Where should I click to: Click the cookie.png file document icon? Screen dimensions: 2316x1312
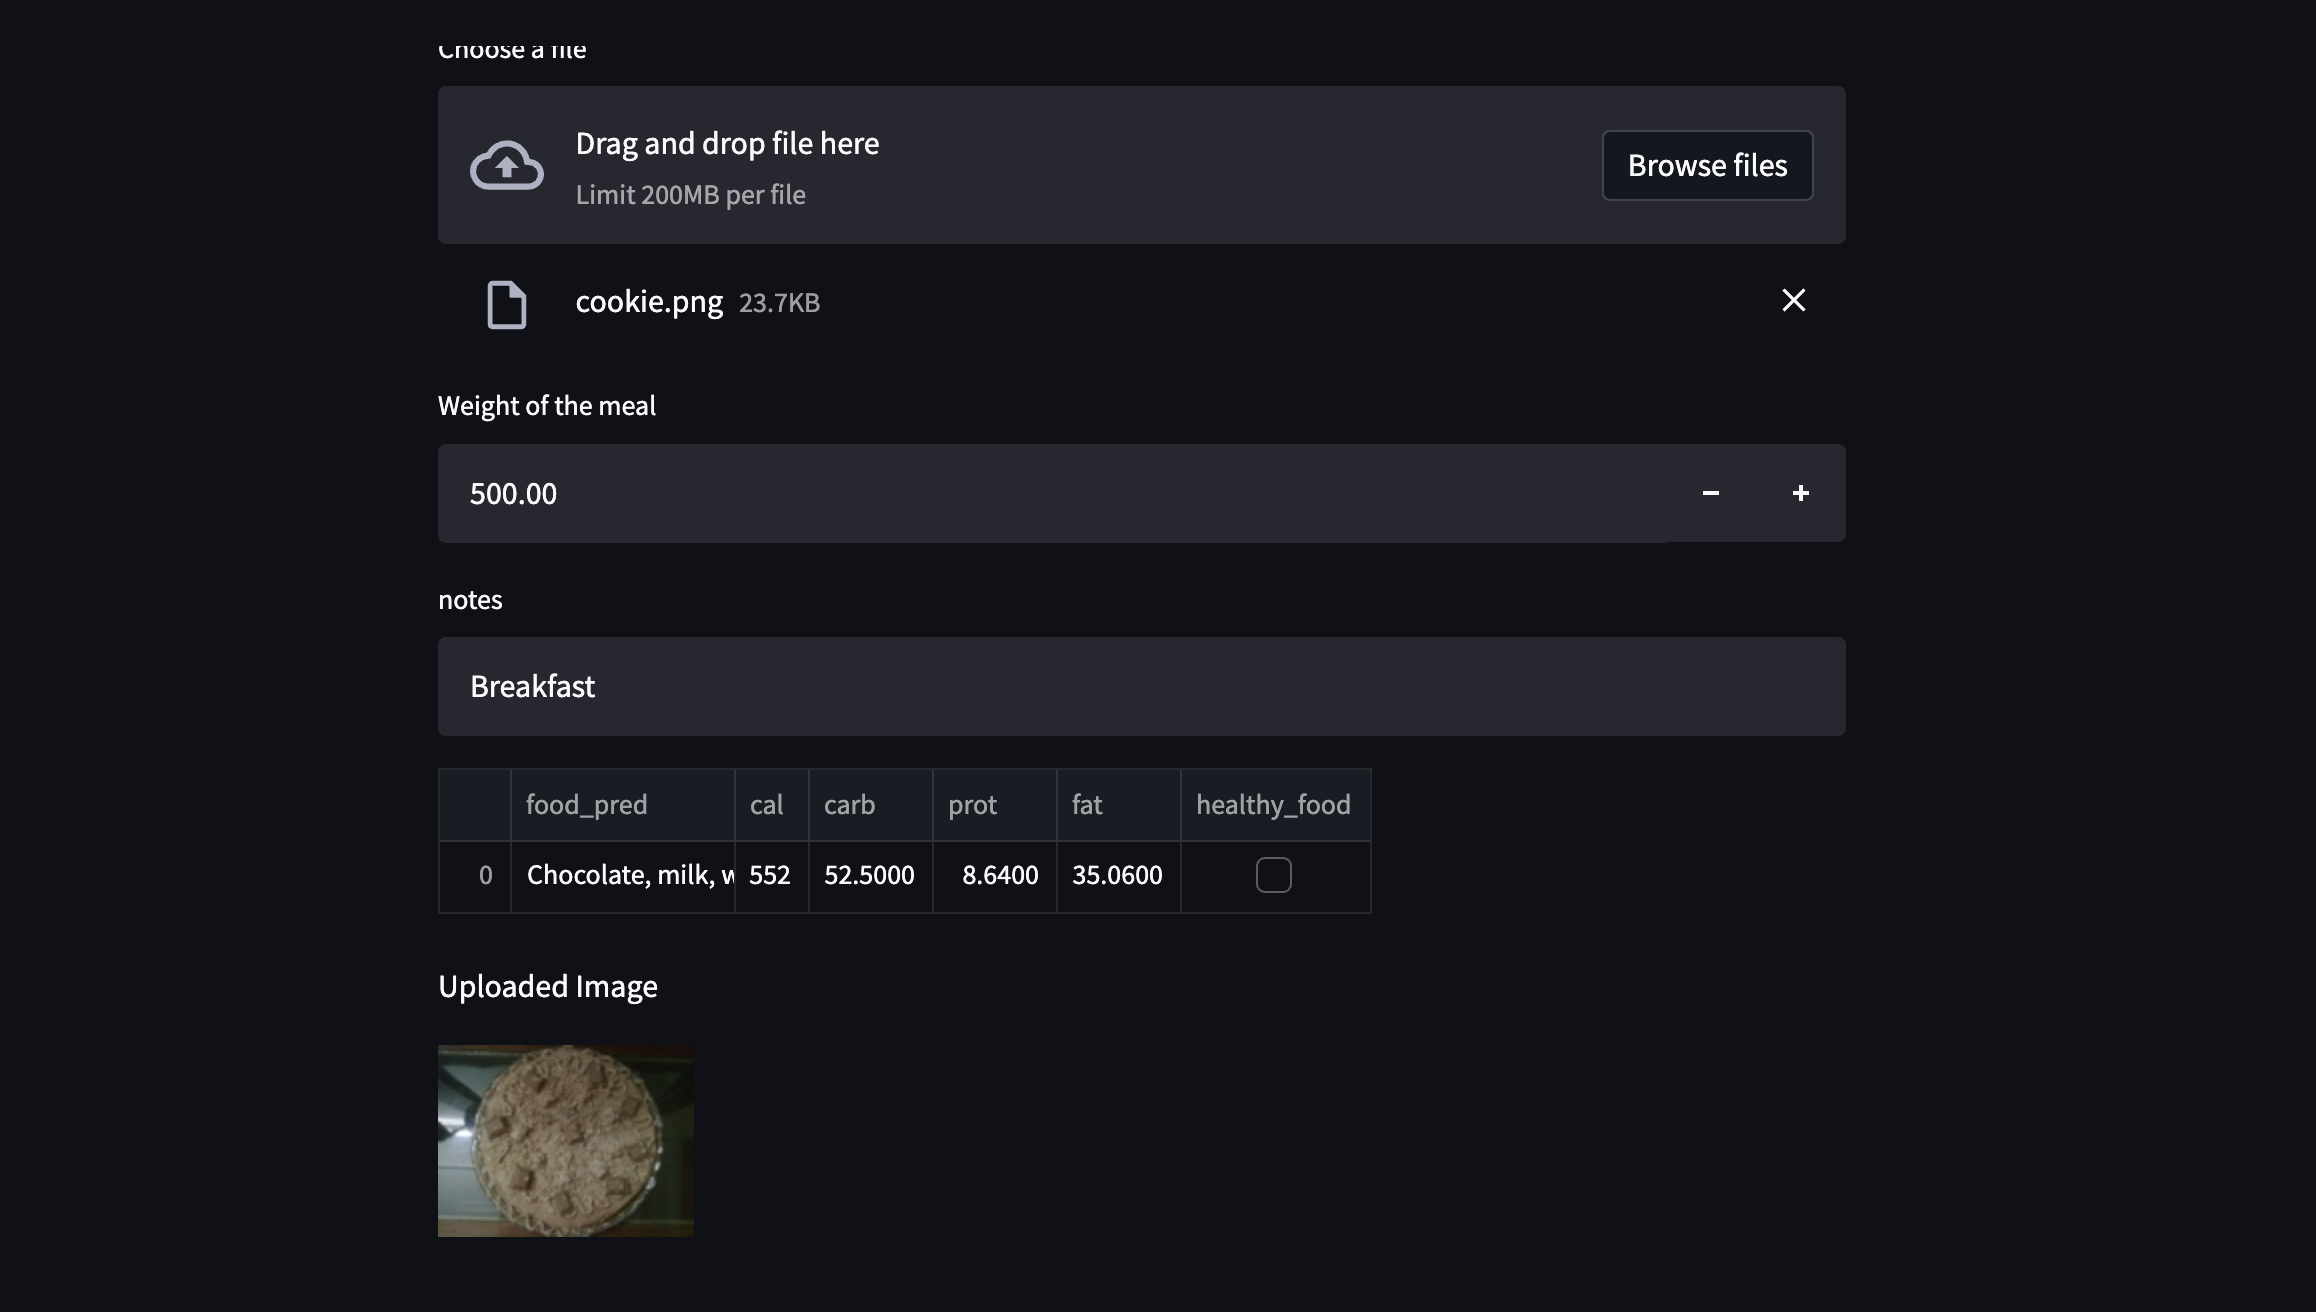pyautogui.click(x=506, y=304)
